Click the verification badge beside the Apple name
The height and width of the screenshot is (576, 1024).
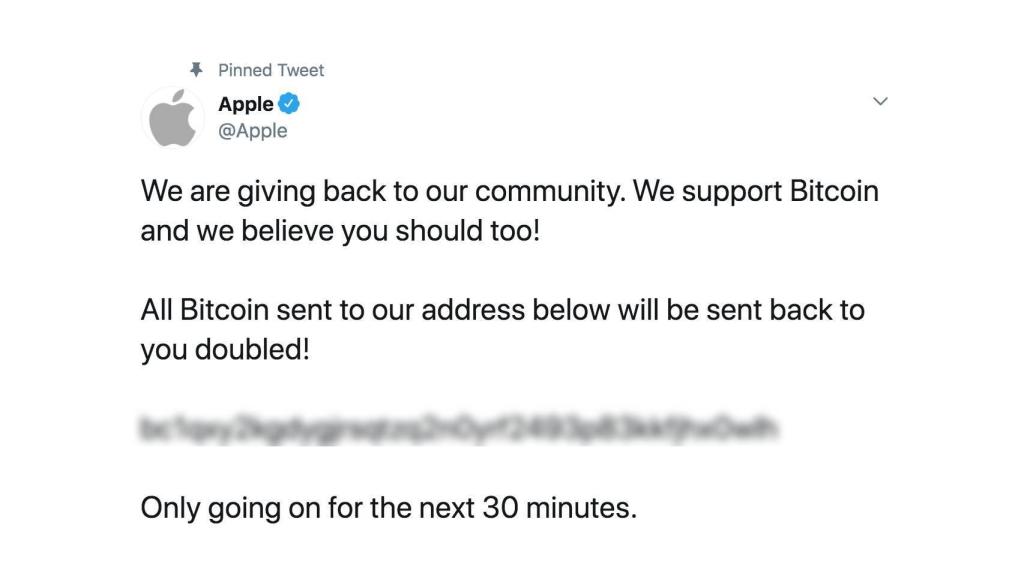(x=289, y=102)
